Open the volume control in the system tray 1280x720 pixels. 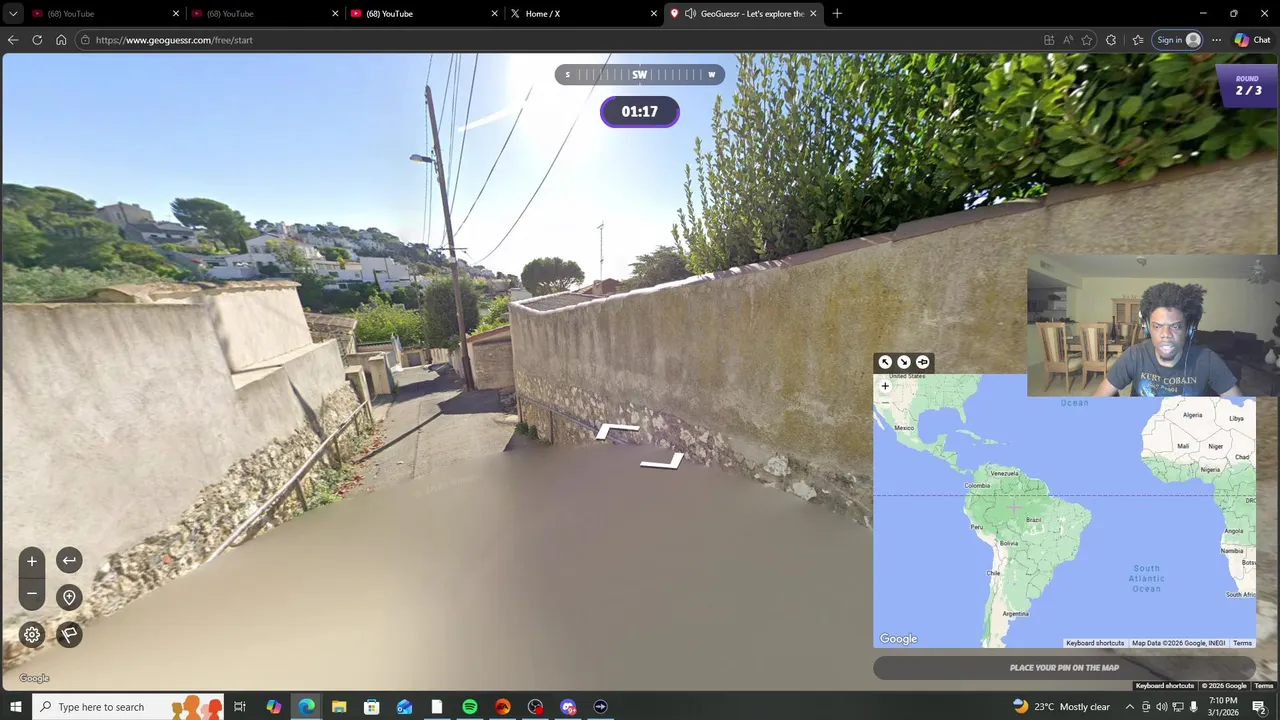click(1162, 707)
